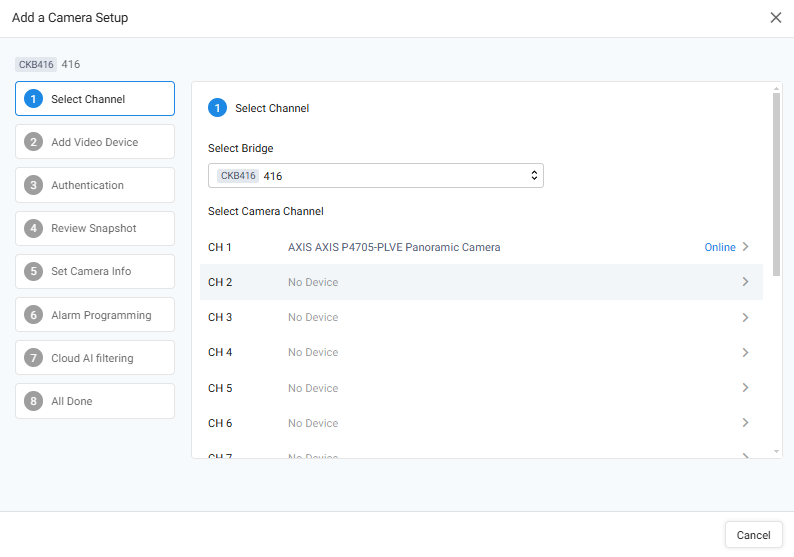Screen dimensions: 794x557
Task: Click the Online status link for CH 1
Action: pyautogui.click(x=719, y=247)
